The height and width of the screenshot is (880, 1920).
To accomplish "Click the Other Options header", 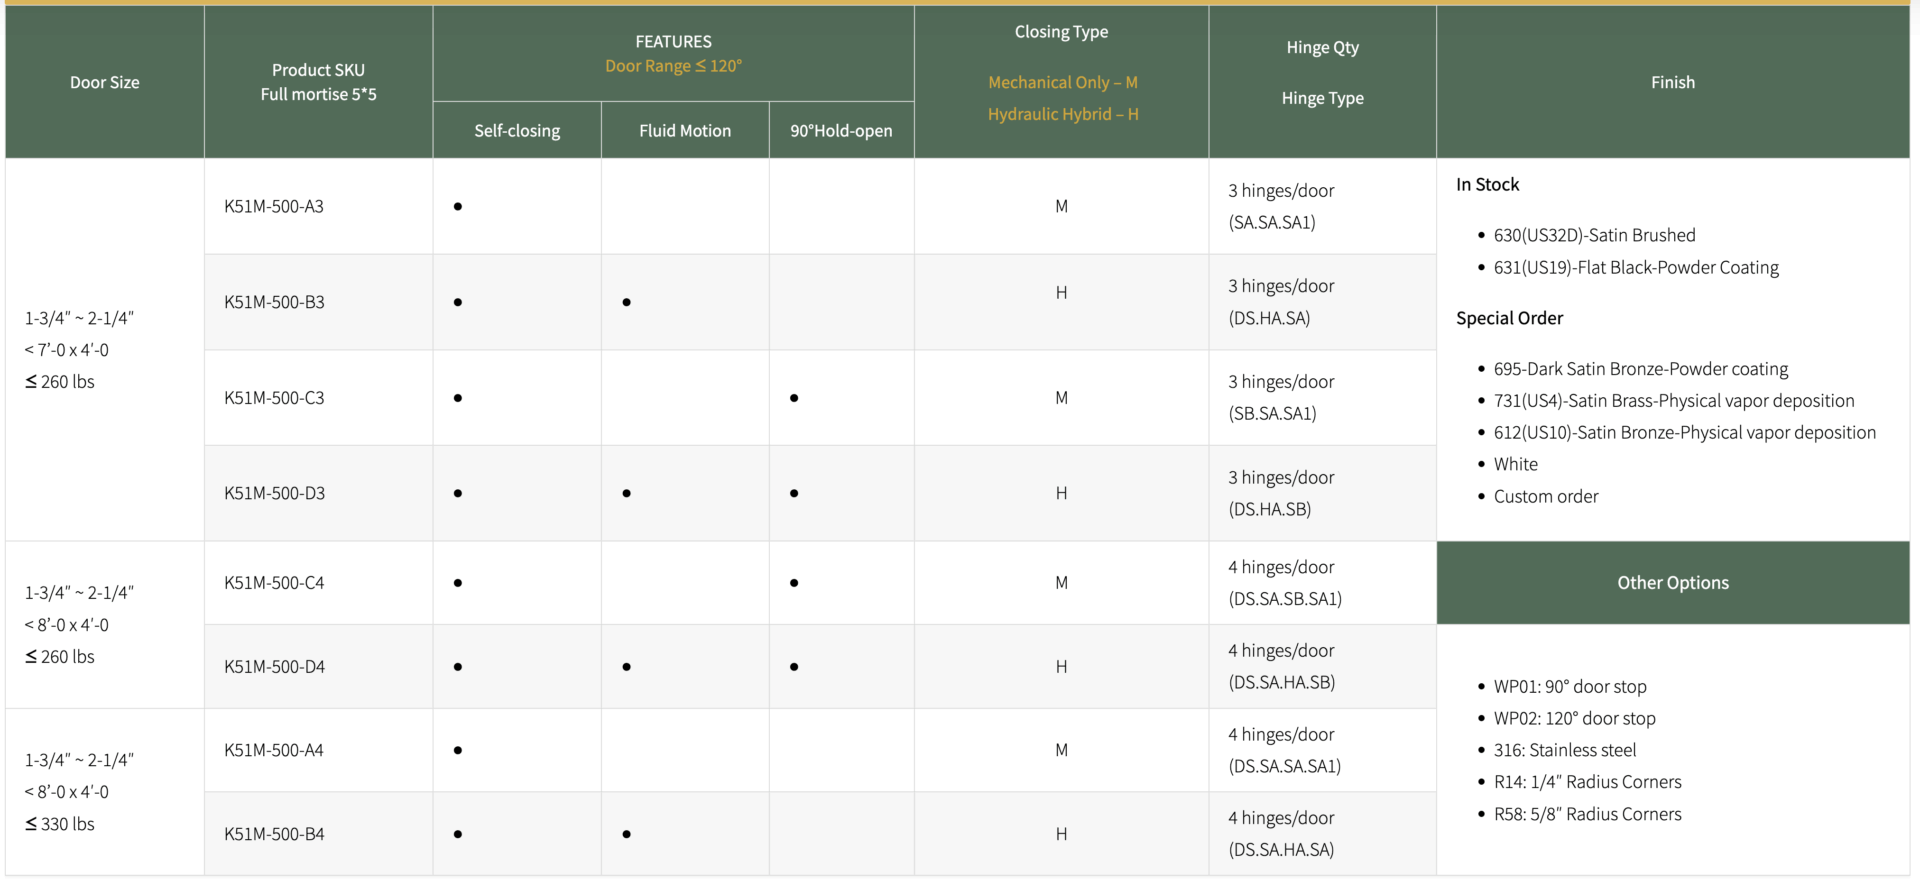I will [1673, 583].
